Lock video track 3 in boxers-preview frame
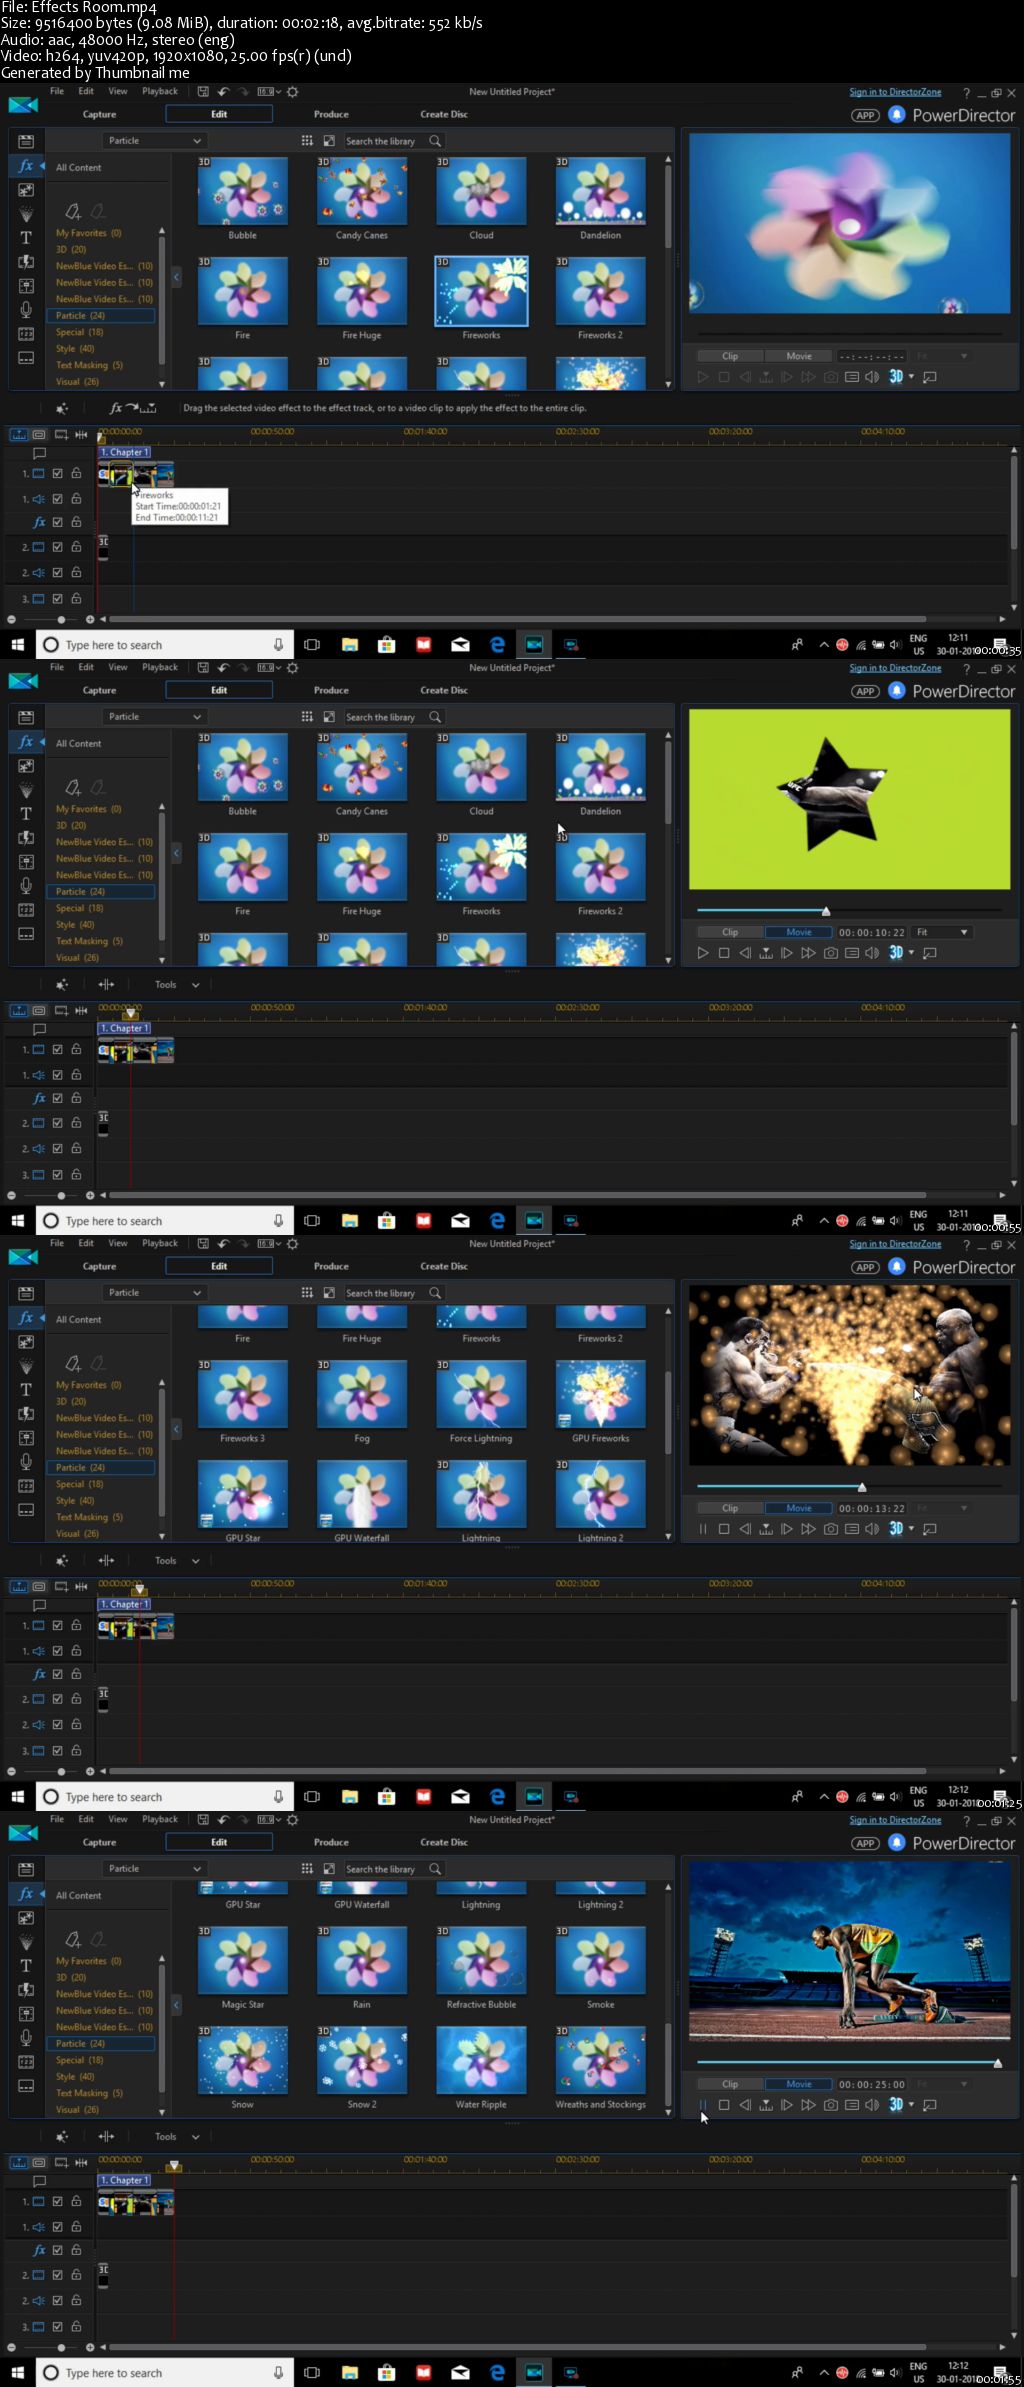The width and height of the screenshot is (1024, 2387). [x=76, y=1751]
